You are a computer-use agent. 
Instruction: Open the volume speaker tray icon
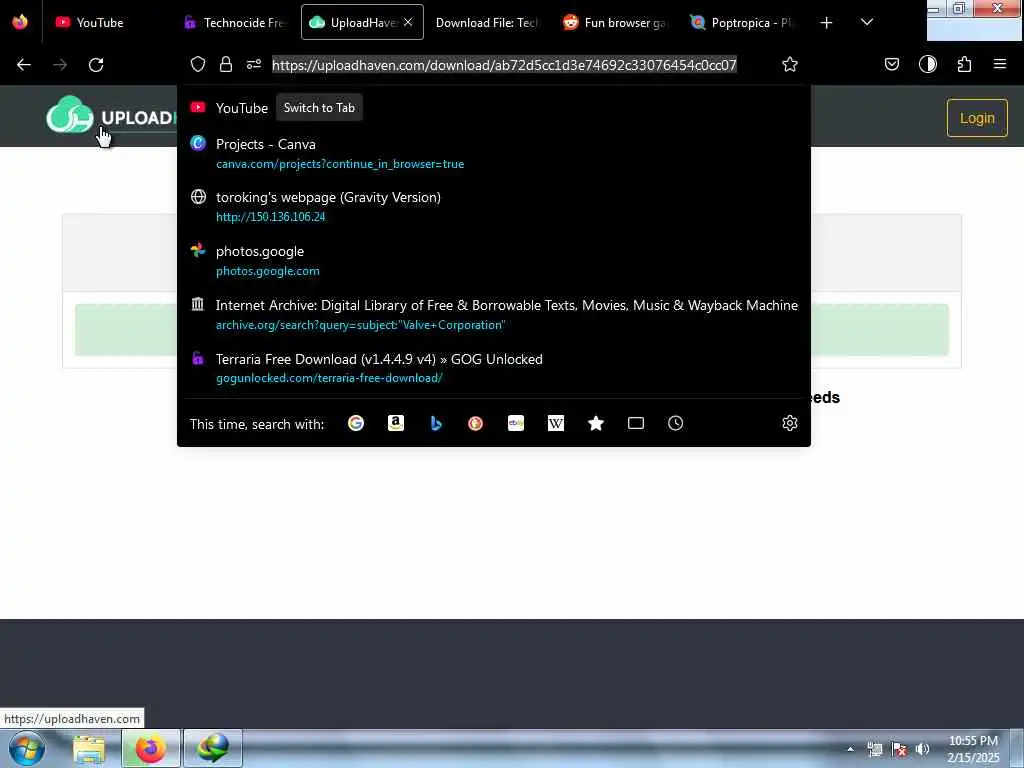point(922,749)
